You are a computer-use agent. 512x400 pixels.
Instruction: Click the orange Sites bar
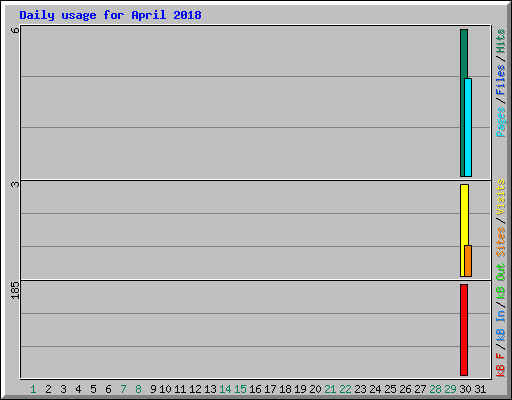468,261
